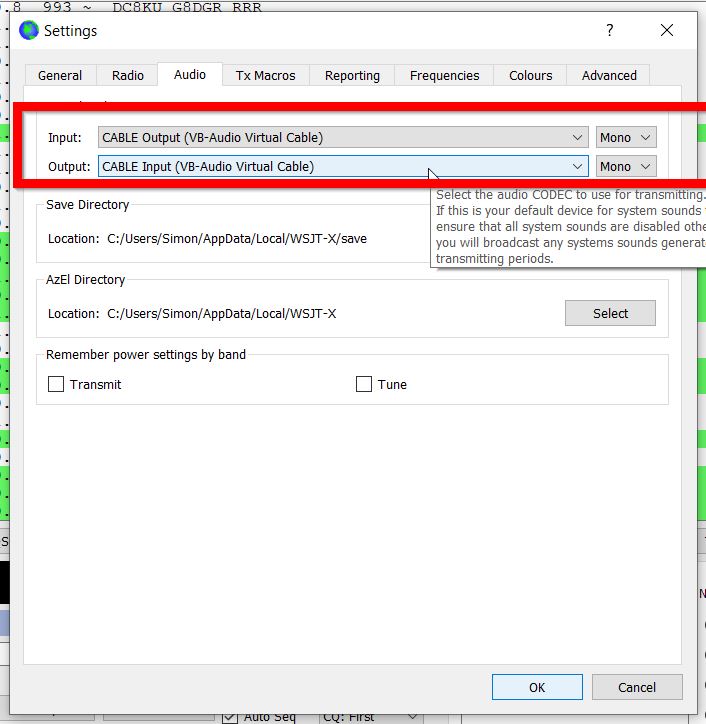The height and width of the screenshot is (724, 706).
Task: Open CQ: First dropdown in main window
Action: point(369,717)
